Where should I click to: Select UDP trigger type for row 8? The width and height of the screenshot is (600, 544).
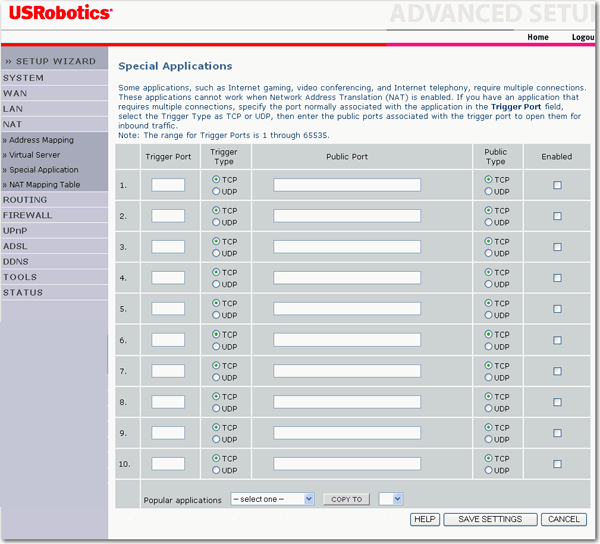[x=216, y=409]
